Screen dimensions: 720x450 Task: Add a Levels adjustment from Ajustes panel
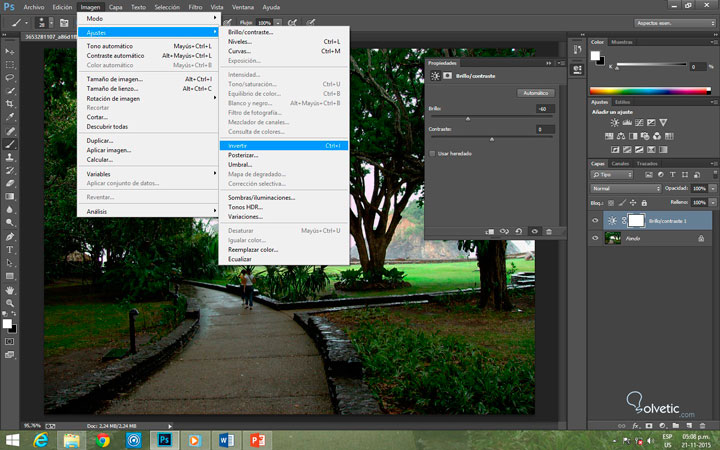tap(627, 123)
